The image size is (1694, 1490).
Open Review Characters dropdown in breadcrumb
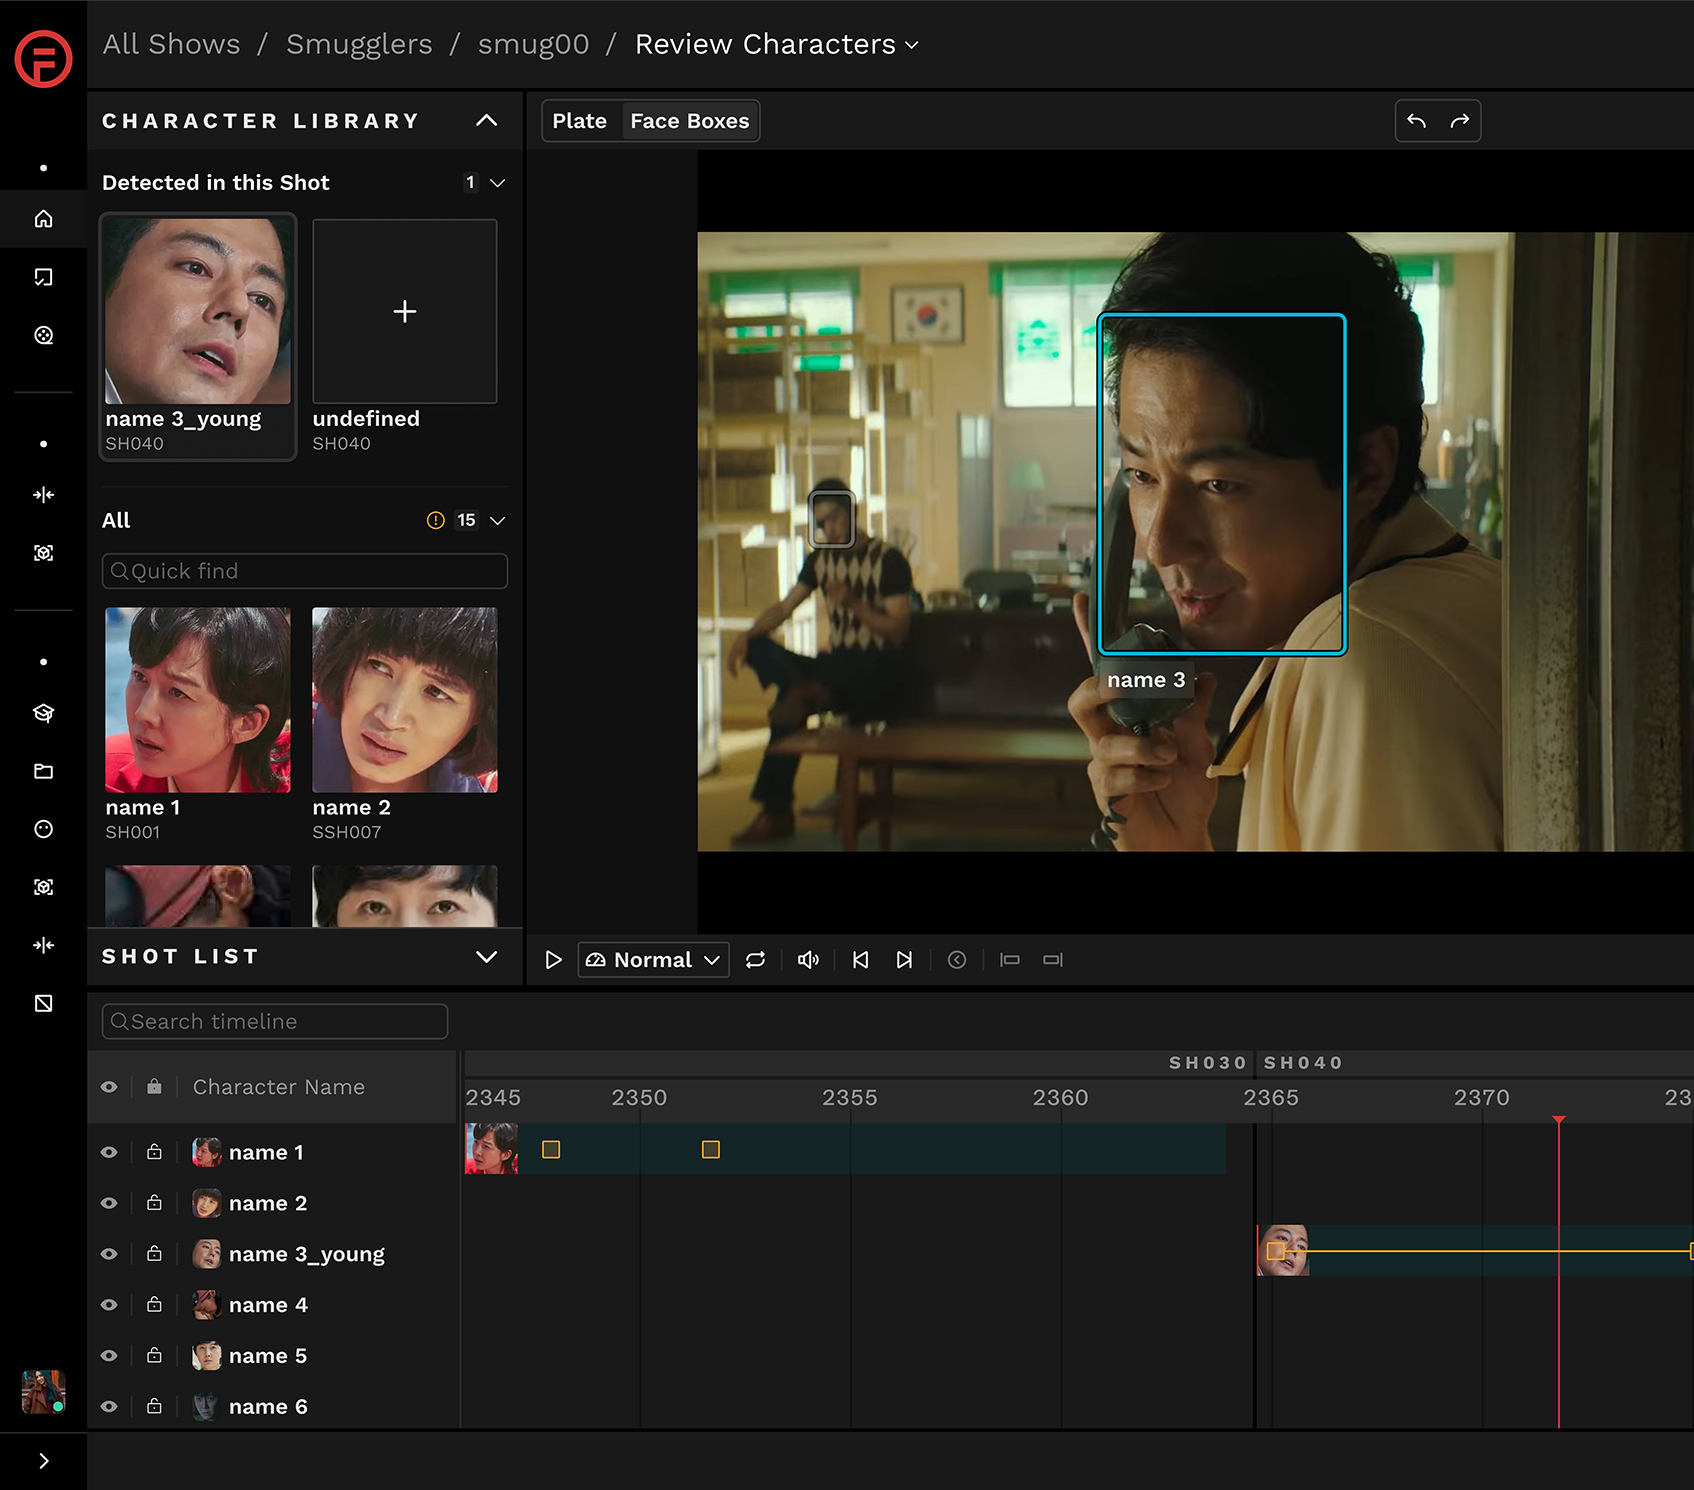(777, 44)
